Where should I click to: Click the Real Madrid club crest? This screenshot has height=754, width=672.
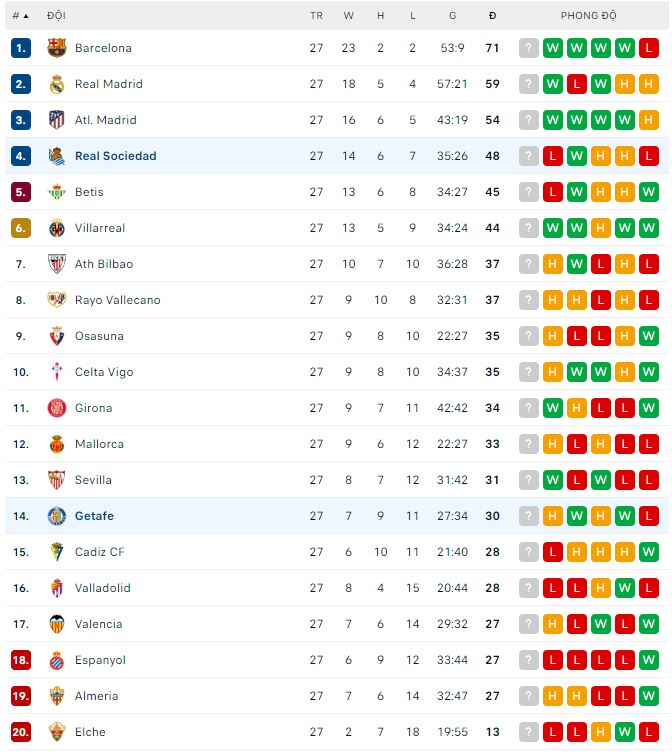point(57,84)
